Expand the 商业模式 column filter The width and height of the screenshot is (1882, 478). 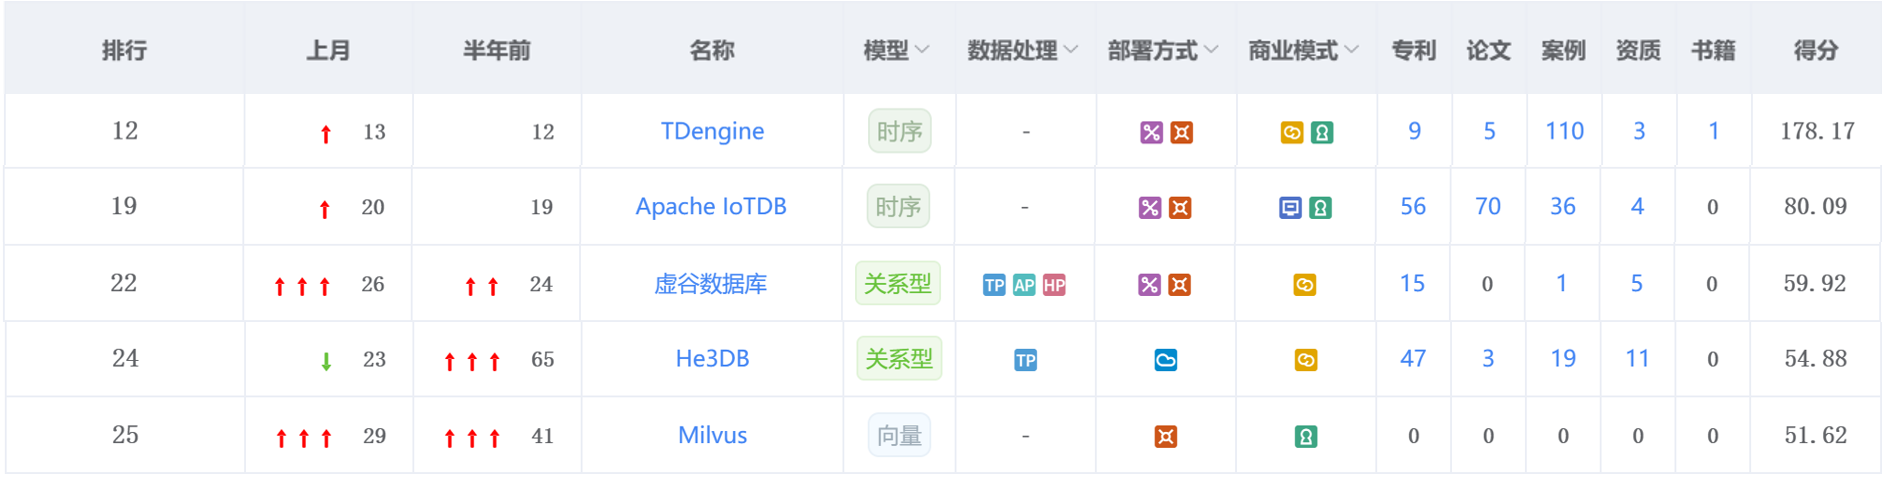(x=1303, y=50)
